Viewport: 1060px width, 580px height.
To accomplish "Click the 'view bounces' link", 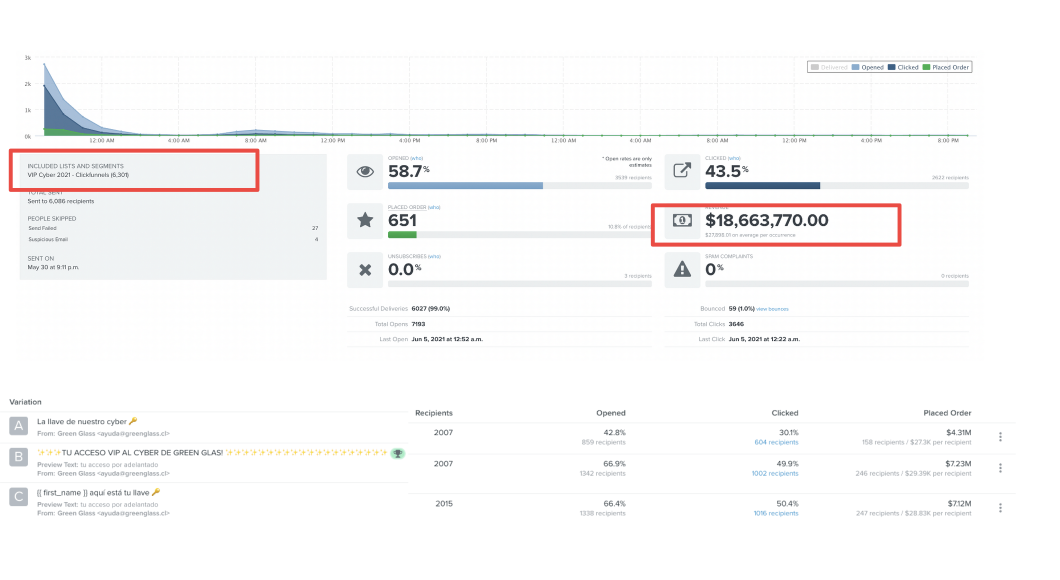I will point(773,310).
